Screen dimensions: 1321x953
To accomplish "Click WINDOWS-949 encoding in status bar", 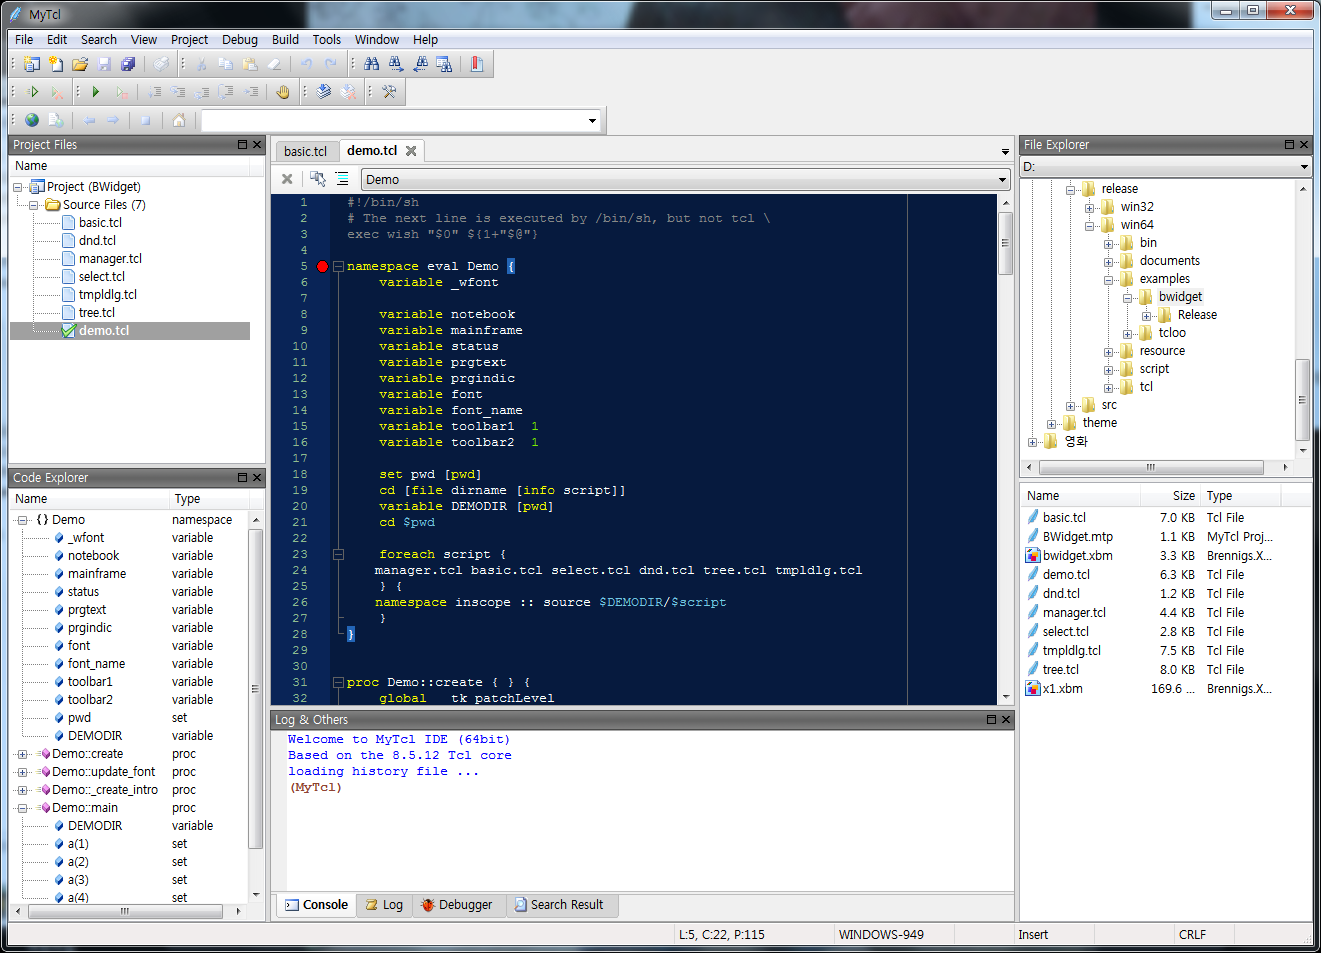I will [881, 935].
